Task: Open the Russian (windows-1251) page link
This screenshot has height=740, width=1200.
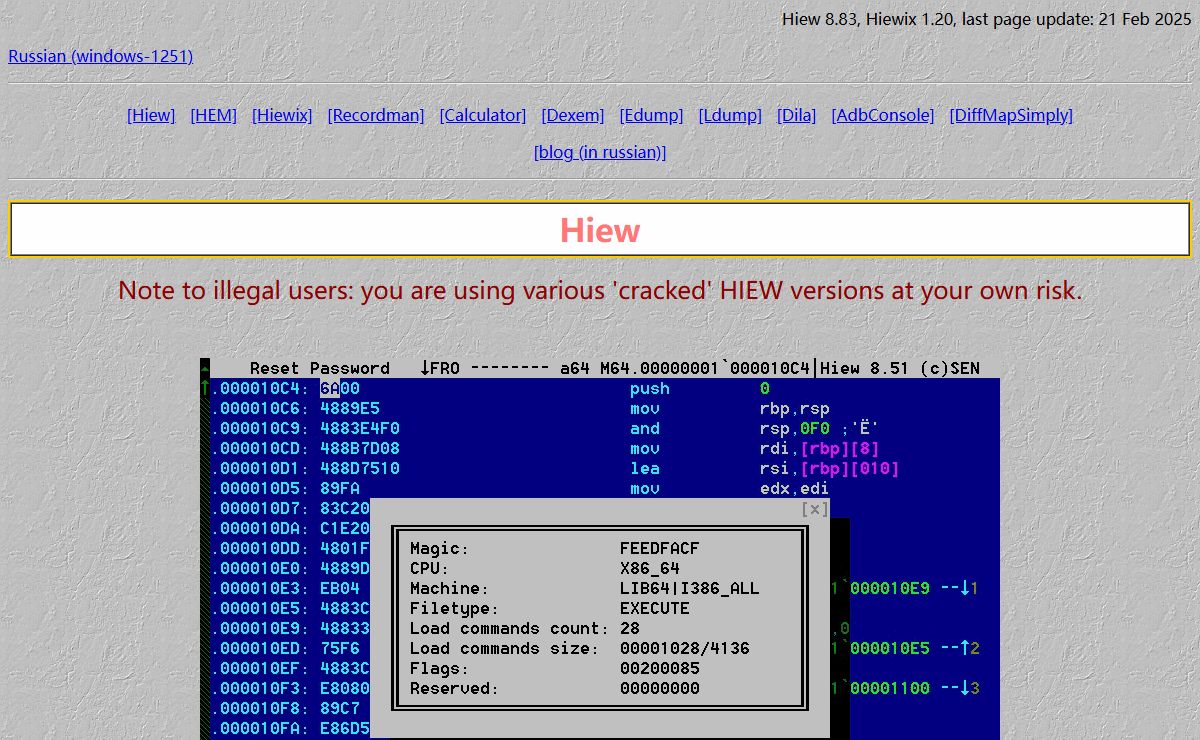Action: [x=100, y=56]
